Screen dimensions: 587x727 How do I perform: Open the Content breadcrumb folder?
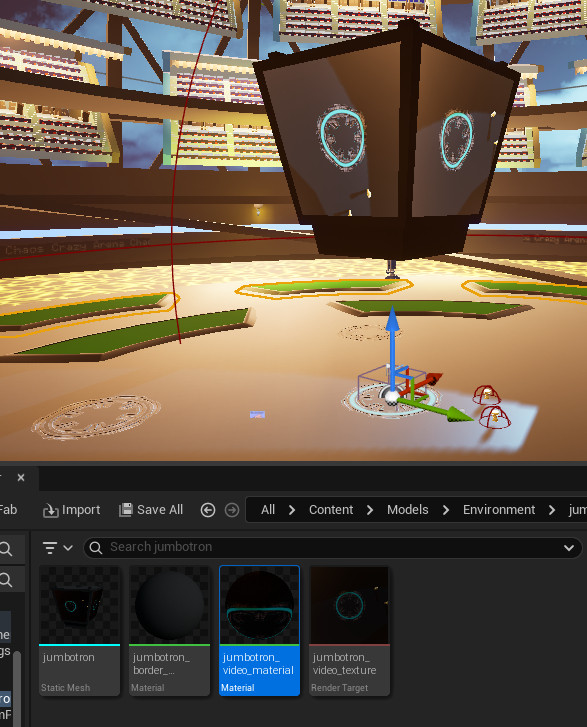[x=331, y=510]
